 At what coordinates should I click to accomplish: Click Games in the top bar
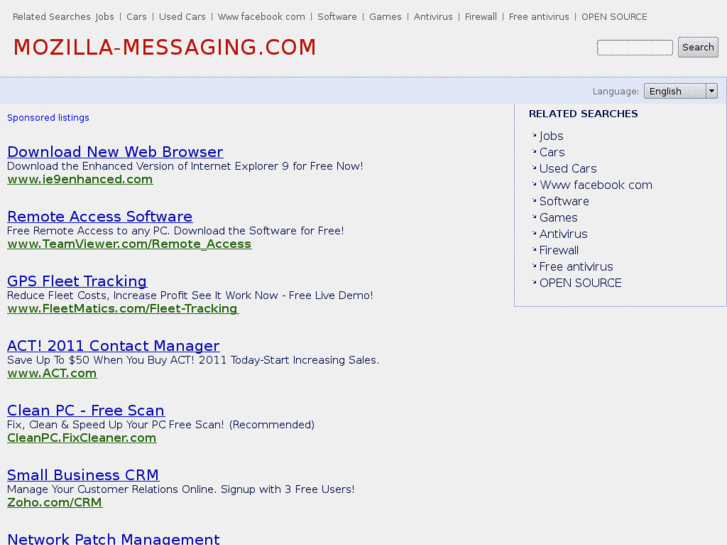pos(385,17)
